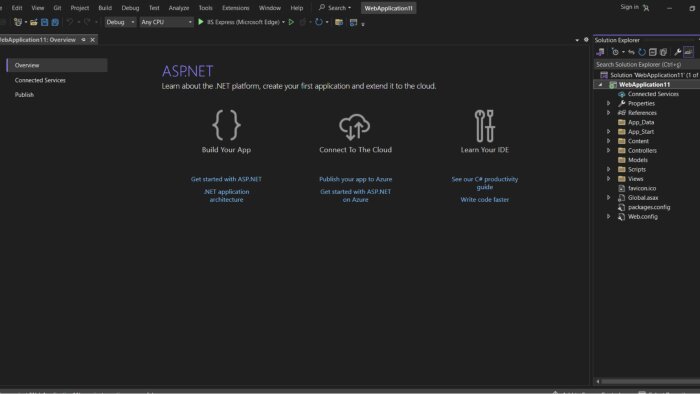Image resolution: width=700 pixels, height=394 pixels.
Task: Open the Extensions menu
Action: (x=235, y=8)
